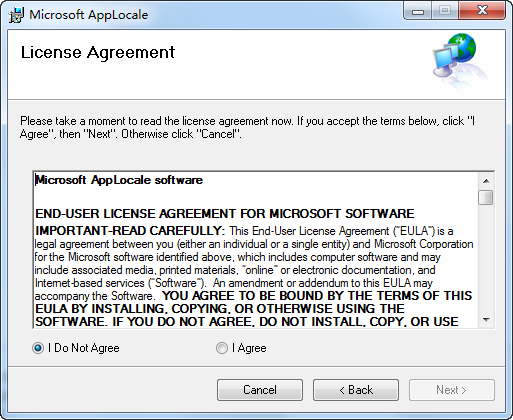This screenshot has height=420, width=513.
Task: Click inside the license agreement text box
Action: (x=256, y=250)
